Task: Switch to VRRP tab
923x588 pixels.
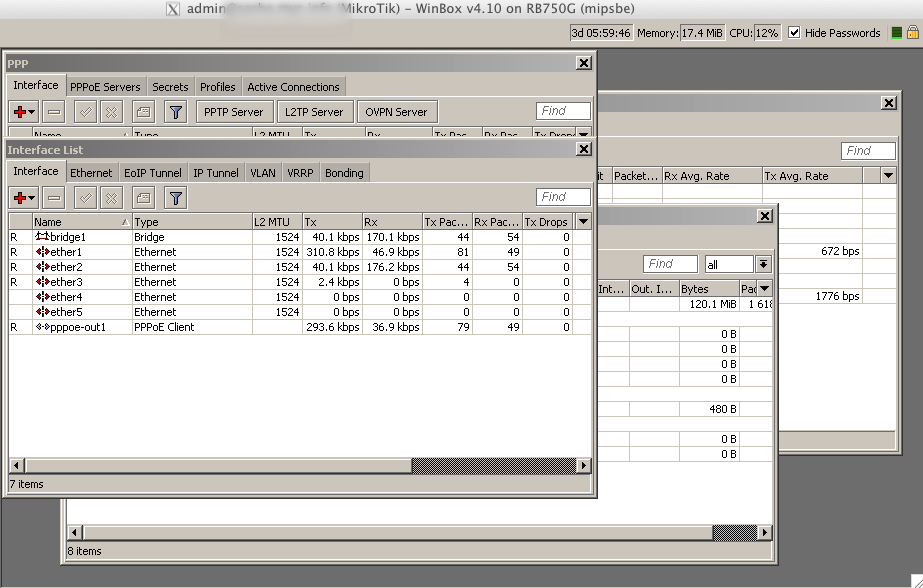Action: click(300, 173)
